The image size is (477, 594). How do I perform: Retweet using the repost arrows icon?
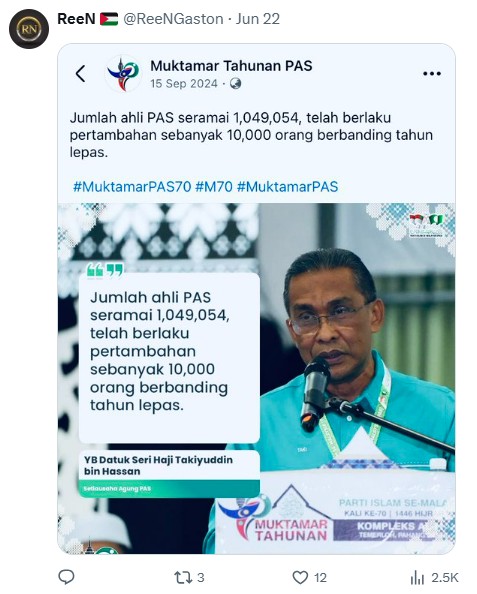181,578
